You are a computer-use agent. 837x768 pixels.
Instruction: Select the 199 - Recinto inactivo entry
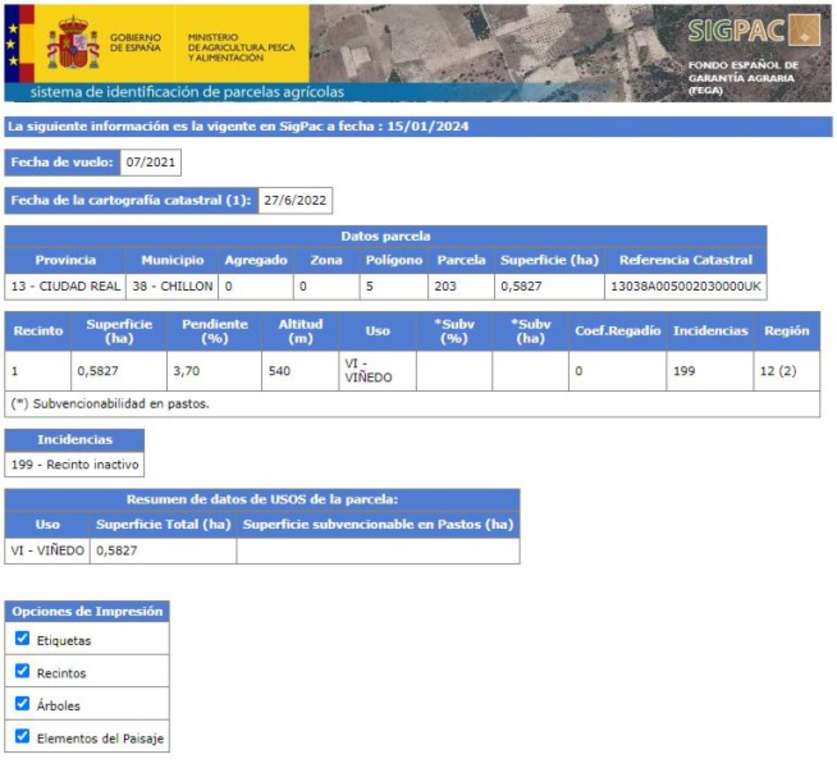click(75, 466)
